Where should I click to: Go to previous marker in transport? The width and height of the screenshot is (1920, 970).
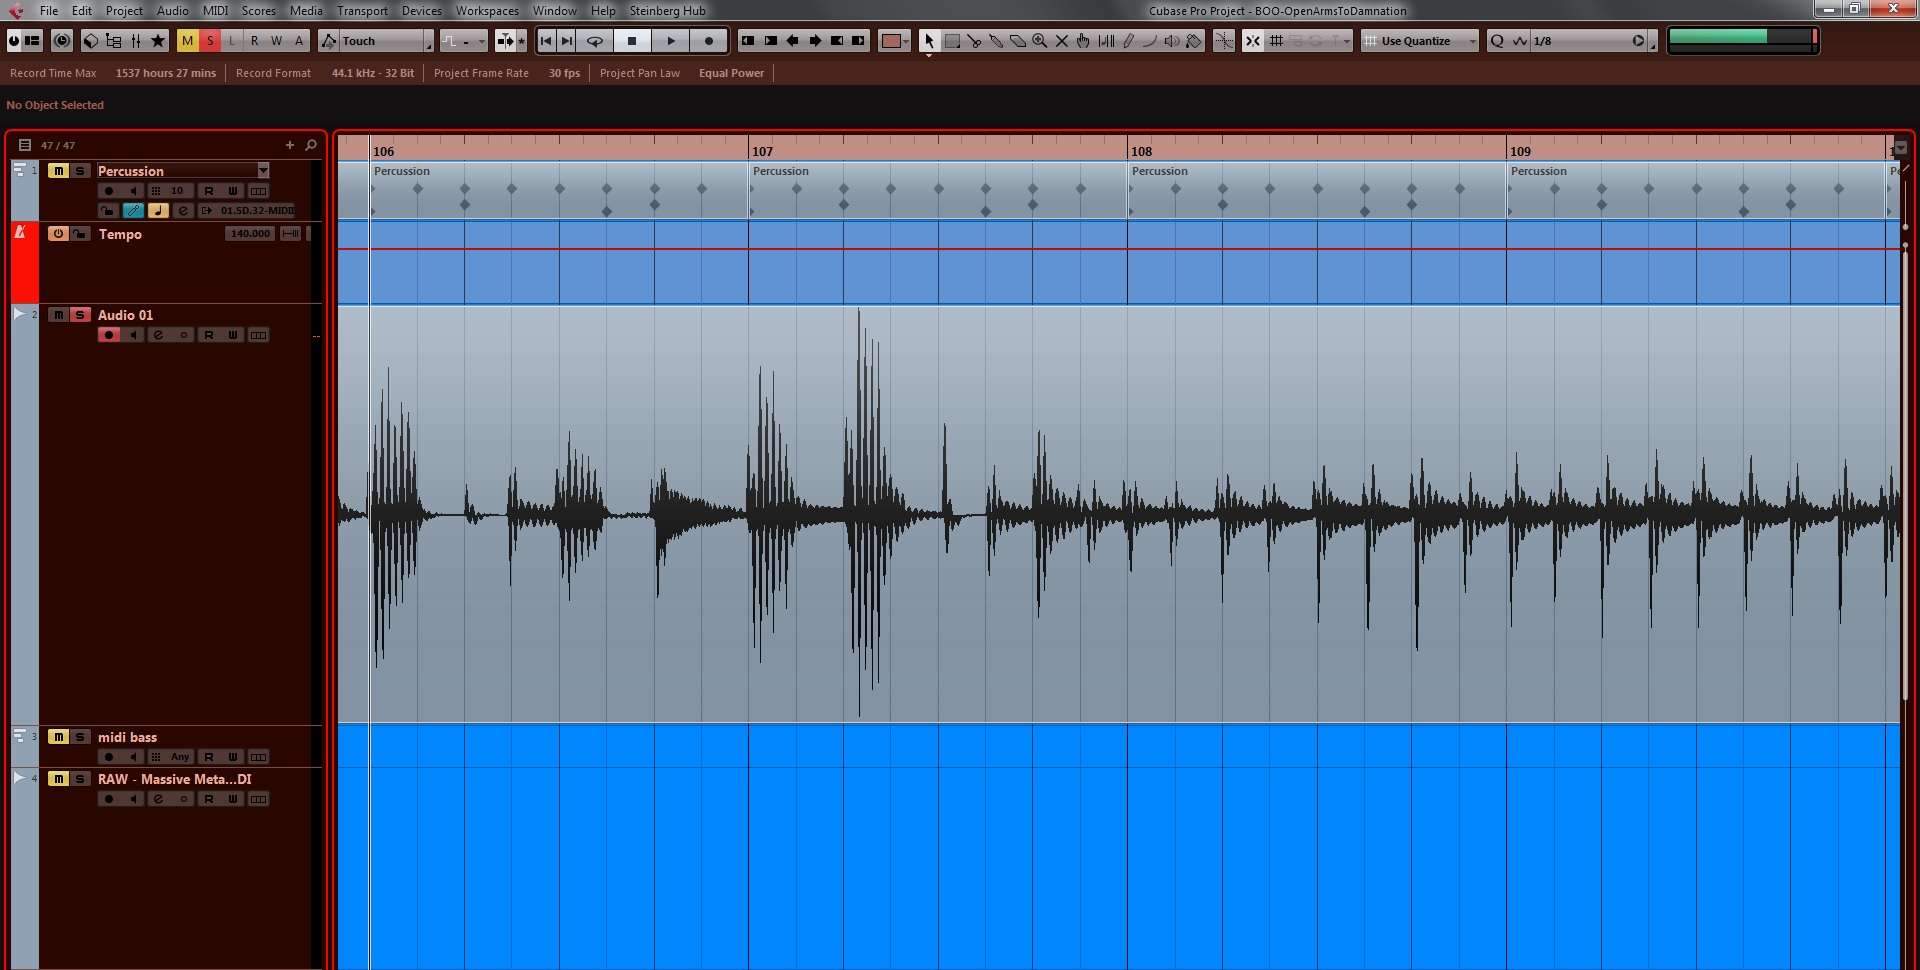point(545,41)
